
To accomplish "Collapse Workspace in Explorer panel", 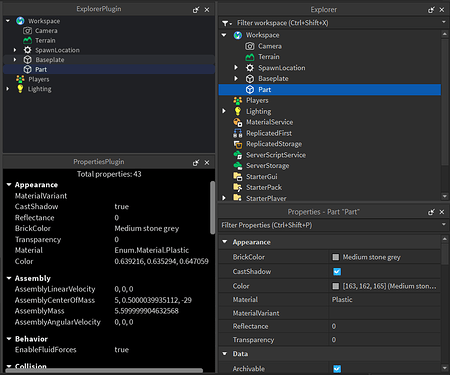I will click(x=224, y=35).
